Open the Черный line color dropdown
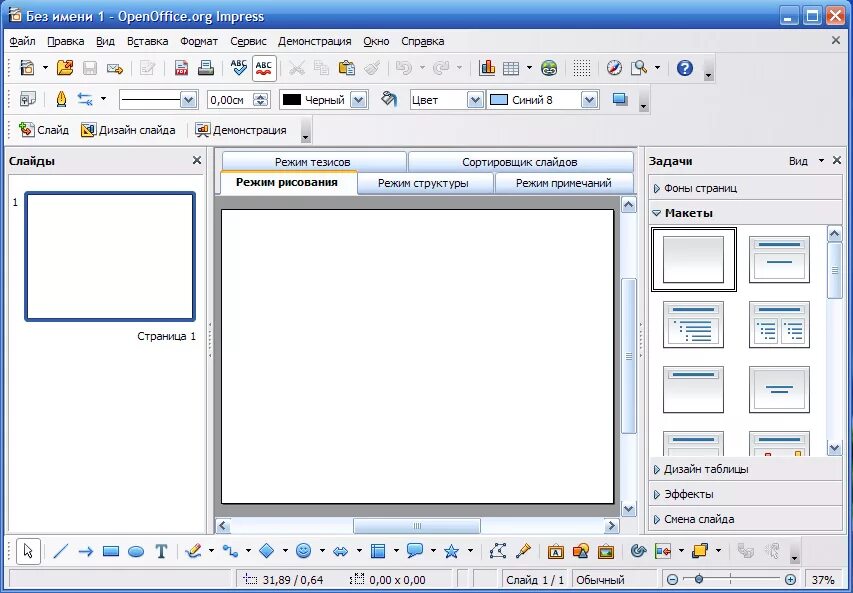 359,100
